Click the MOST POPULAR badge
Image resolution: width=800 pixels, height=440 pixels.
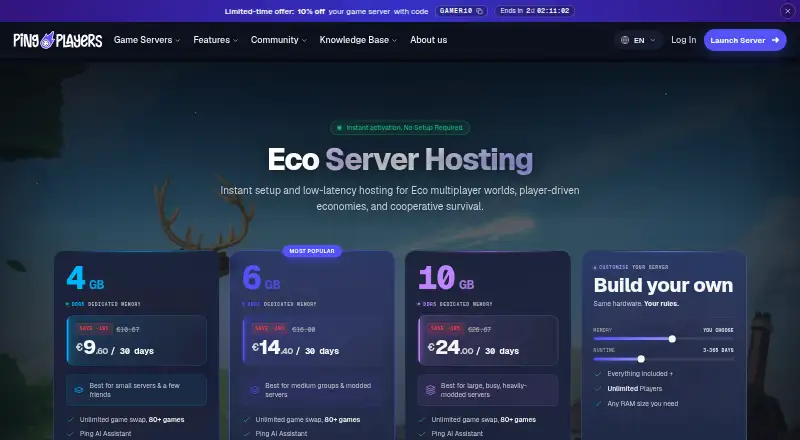[312, 251]
